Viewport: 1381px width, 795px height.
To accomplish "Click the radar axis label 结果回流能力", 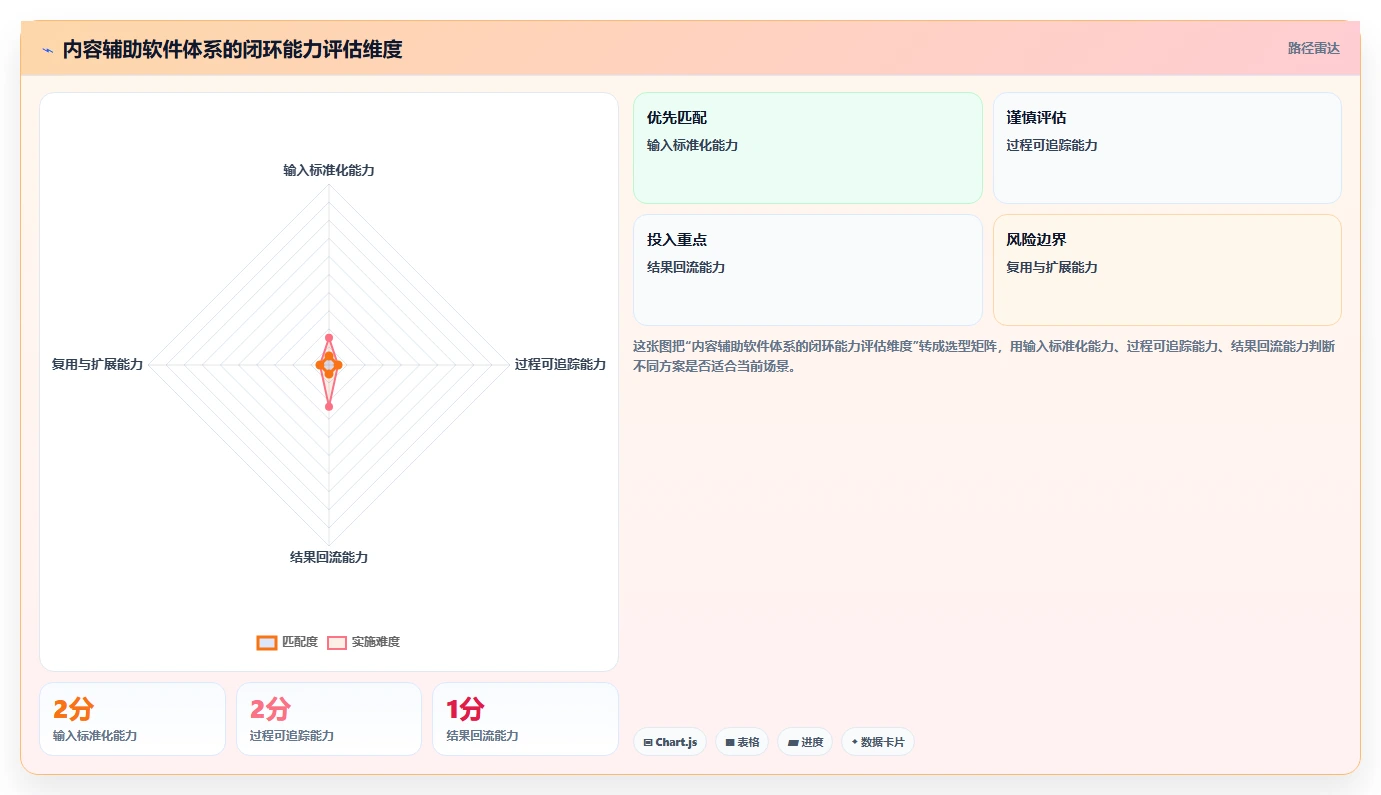I will 329,557.
